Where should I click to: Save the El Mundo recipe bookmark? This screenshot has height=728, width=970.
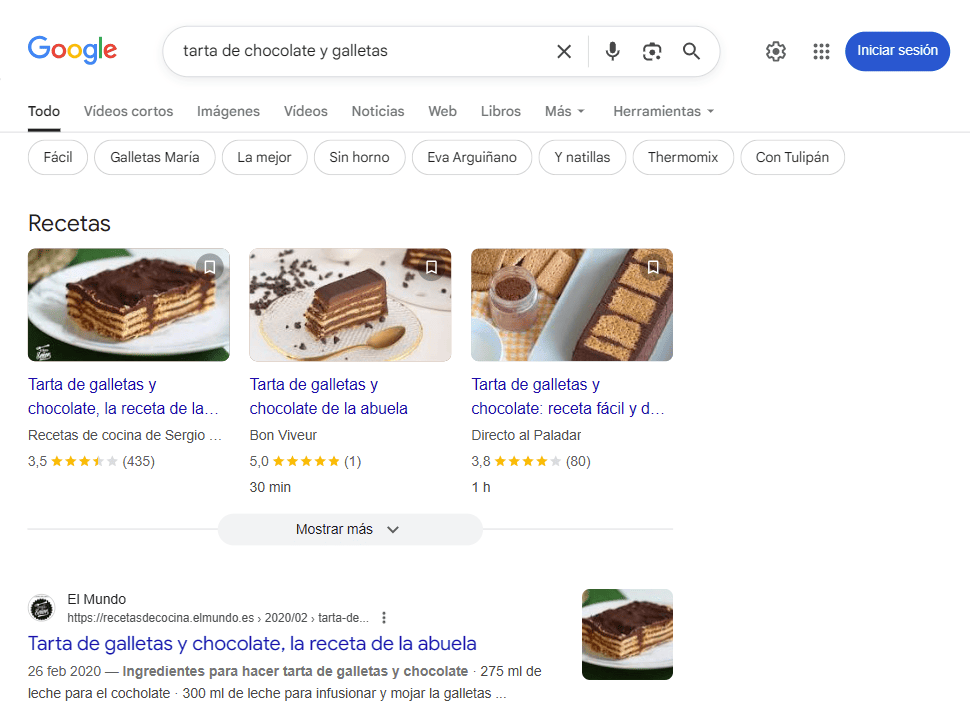pos(209,267)
